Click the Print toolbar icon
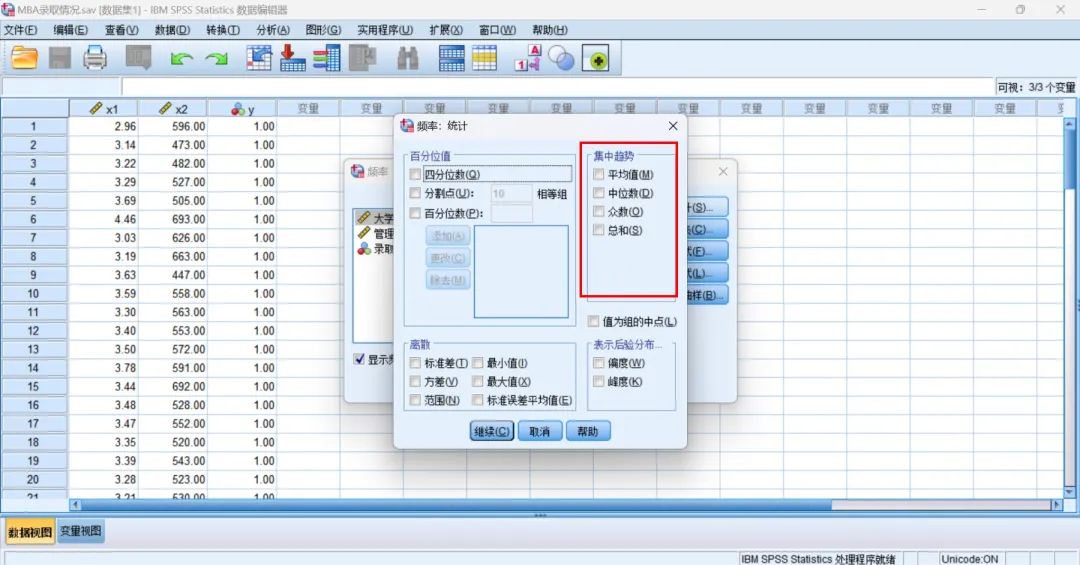Viewport: 1080px width, 565px height. tap(95, 58)
